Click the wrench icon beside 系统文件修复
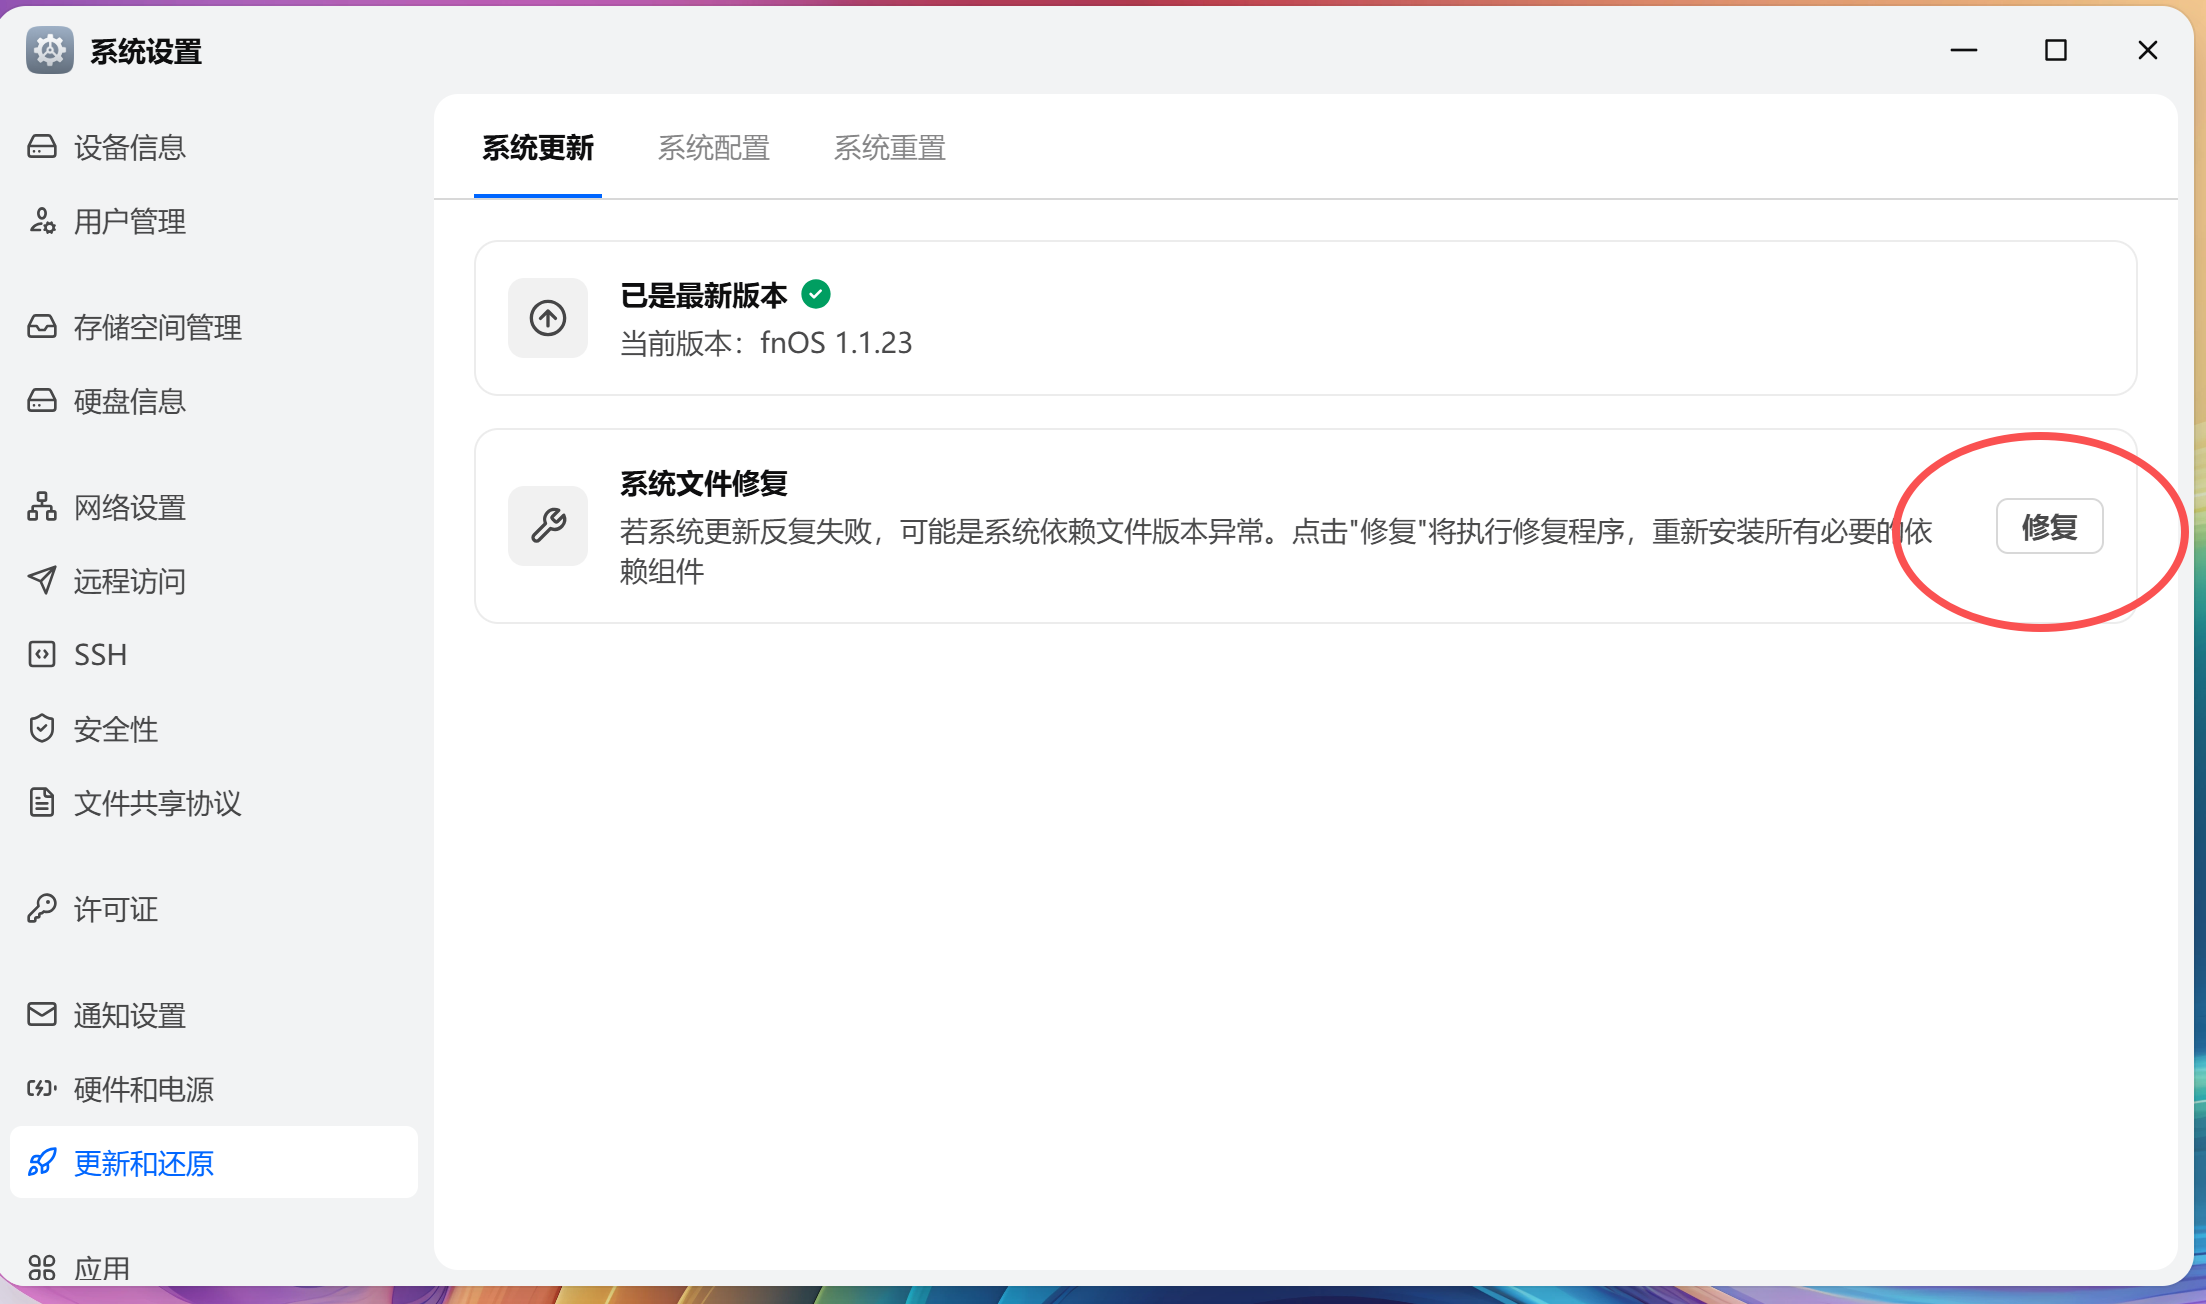This screenshot has width=2206, height=1304. coord(547,525)
